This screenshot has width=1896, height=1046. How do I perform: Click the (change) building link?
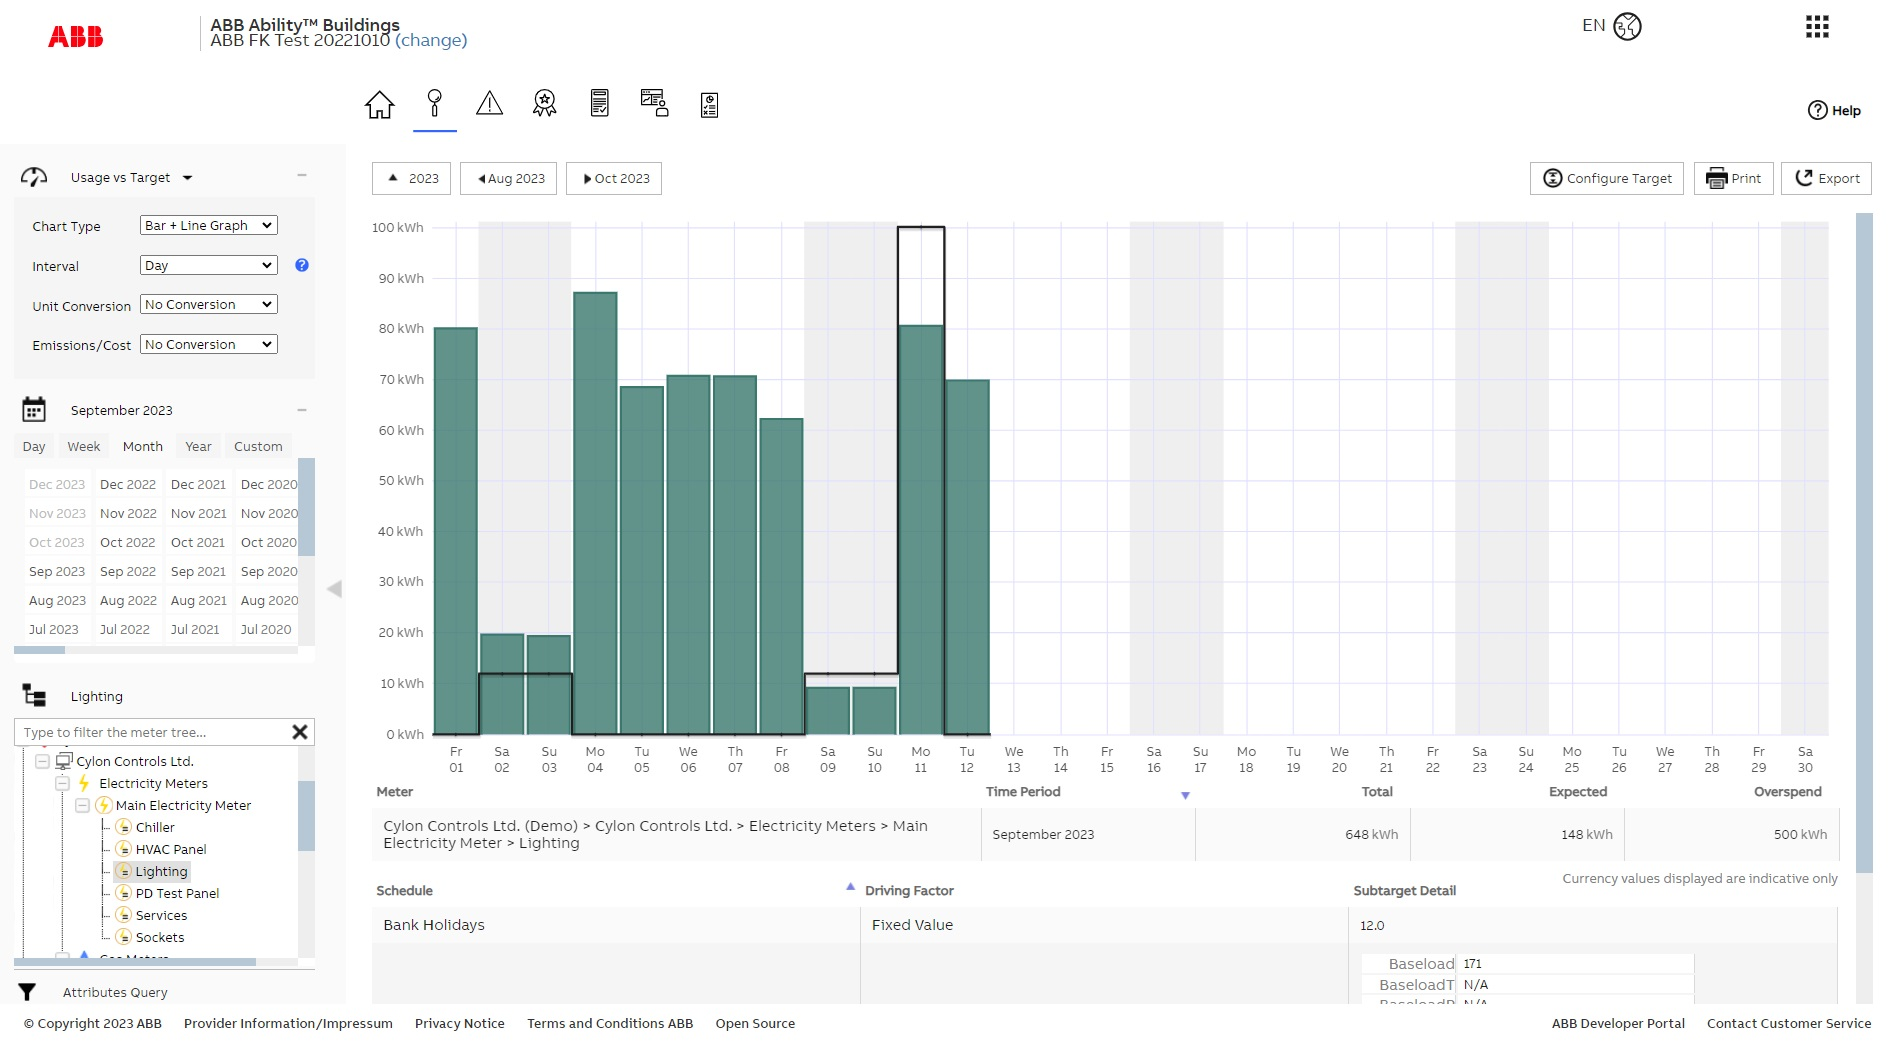click(432, 41)
